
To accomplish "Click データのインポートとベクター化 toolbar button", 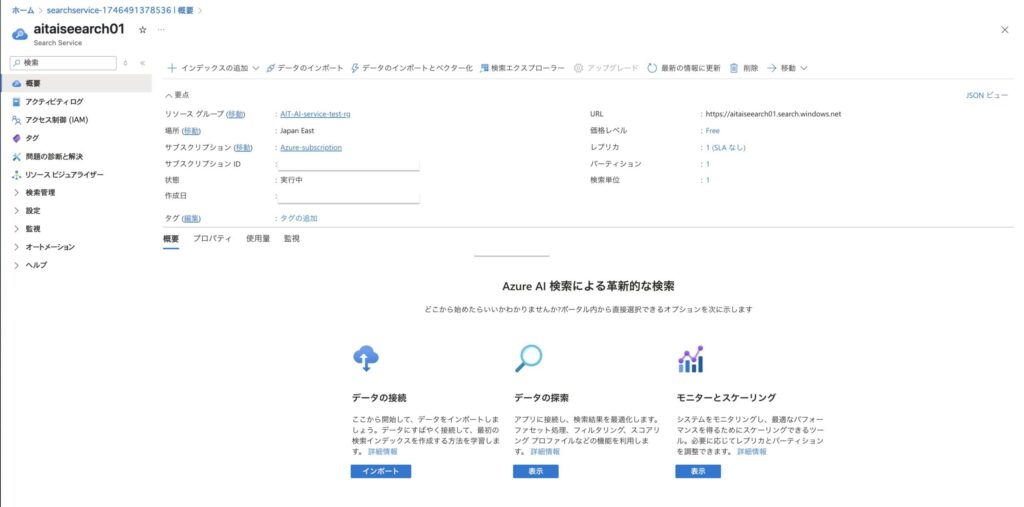I will [x=412, y=68].
